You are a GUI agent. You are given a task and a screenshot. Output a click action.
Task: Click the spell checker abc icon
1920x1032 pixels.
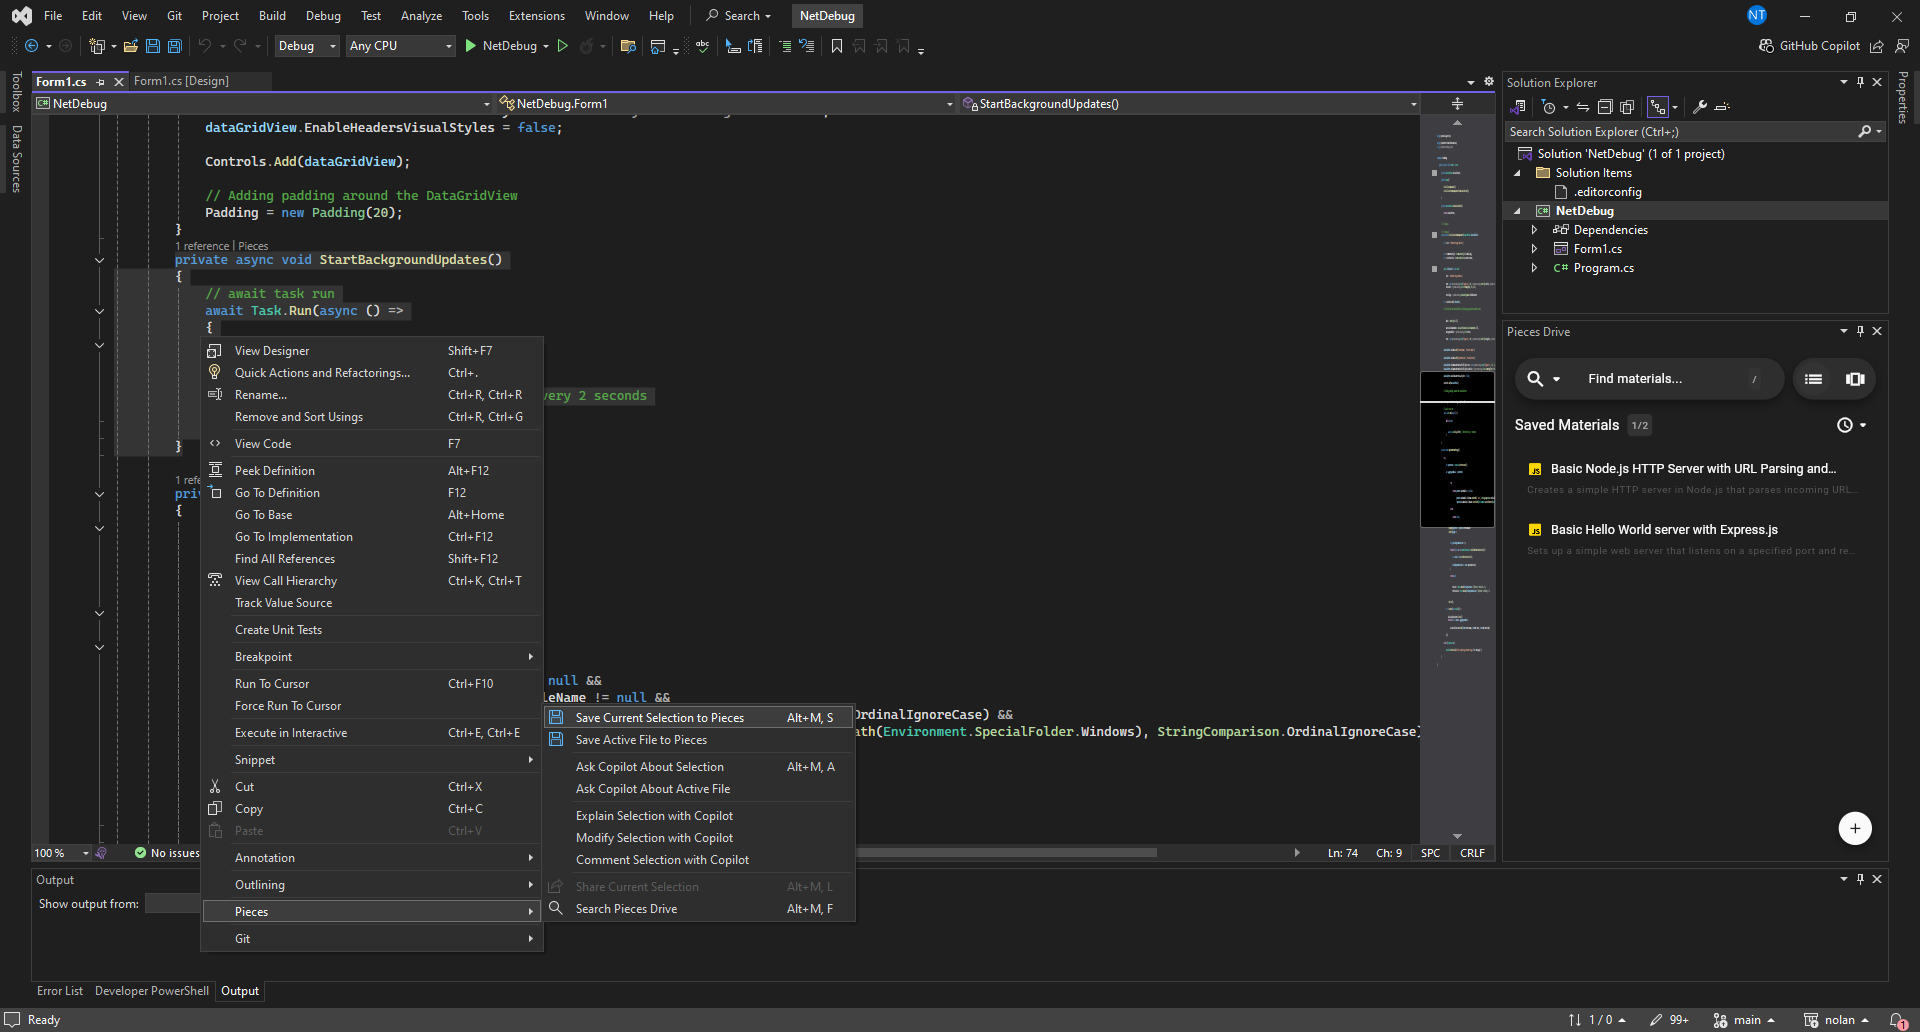click(x=702, y=46)
